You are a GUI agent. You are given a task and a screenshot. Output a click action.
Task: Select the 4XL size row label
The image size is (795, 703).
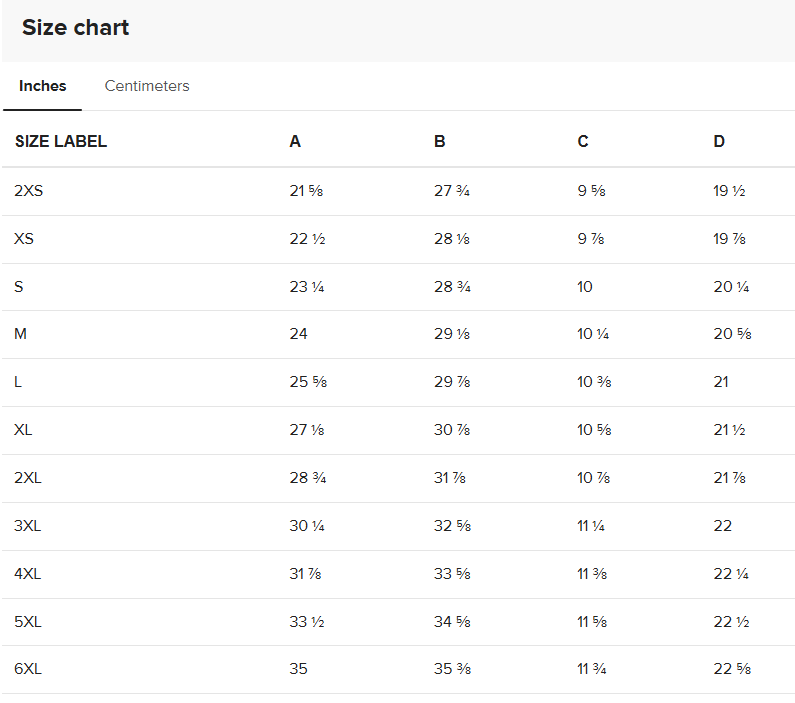pos(29,574)
